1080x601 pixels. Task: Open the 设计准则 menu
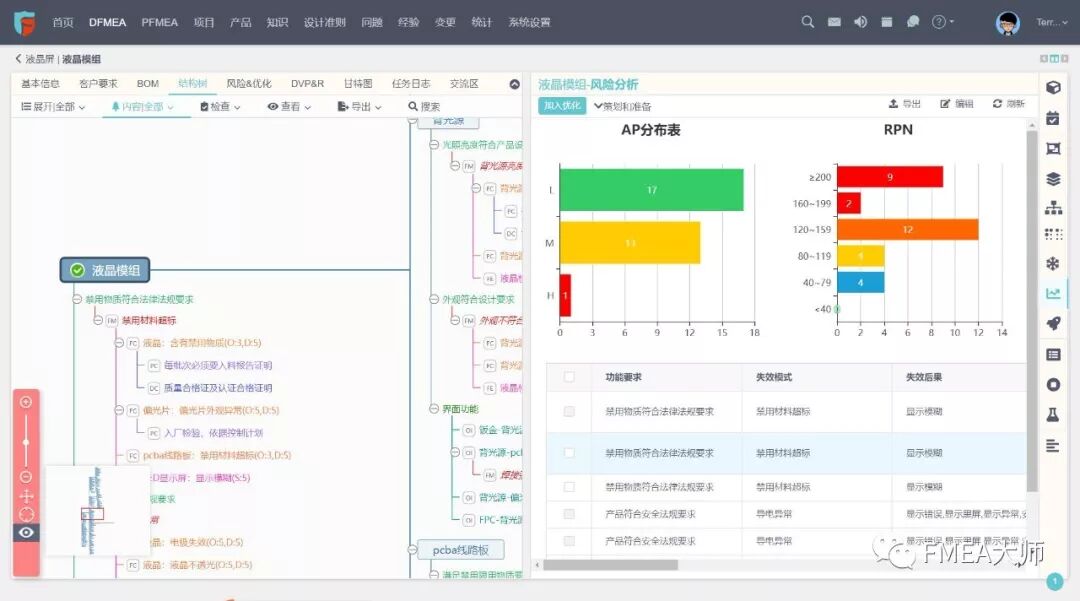(324, 22)
